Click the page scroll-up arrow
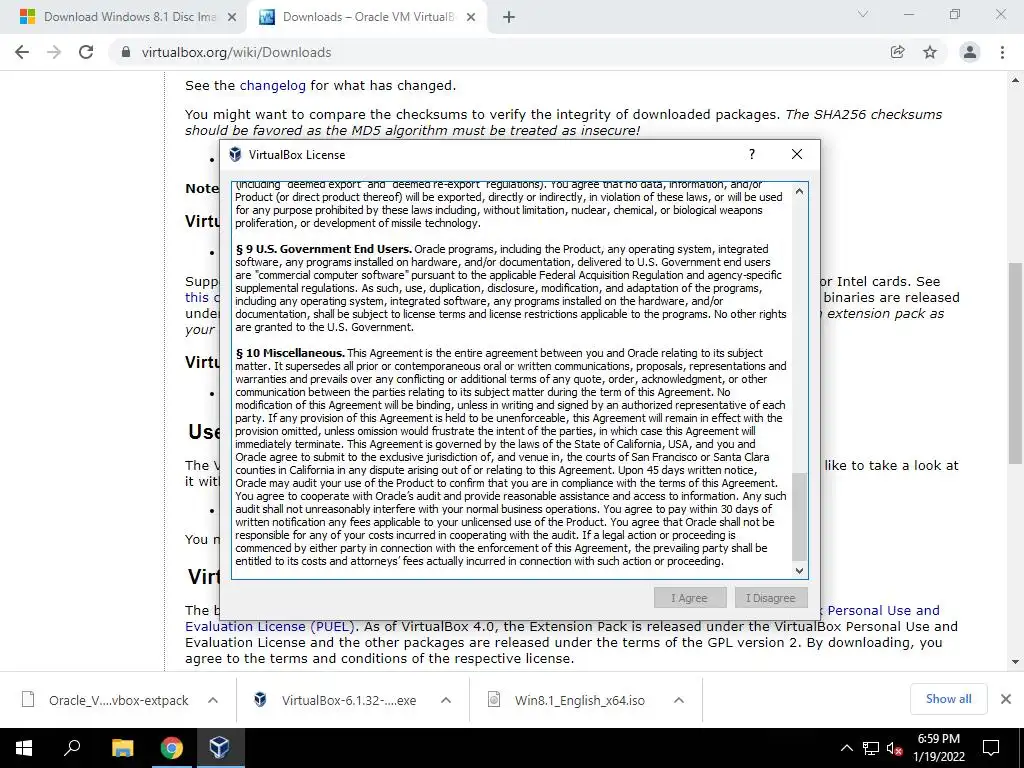 1016,81
